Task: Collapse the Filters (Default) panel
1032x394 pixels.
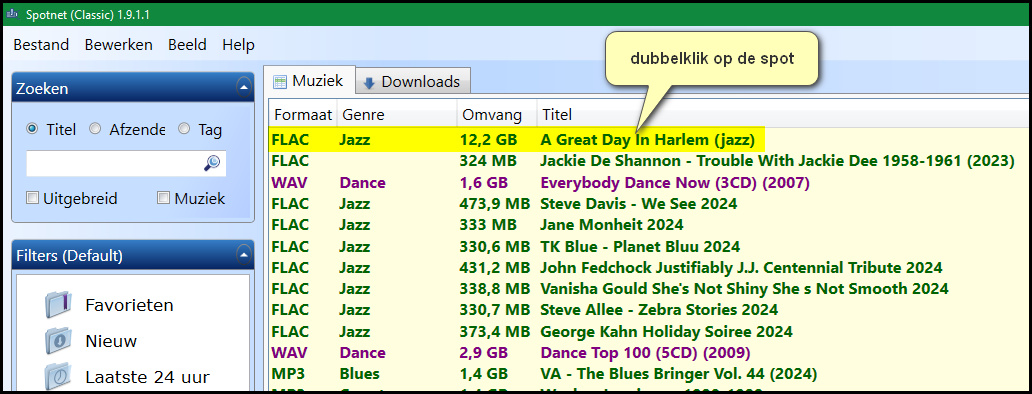Action: point(244,255)
